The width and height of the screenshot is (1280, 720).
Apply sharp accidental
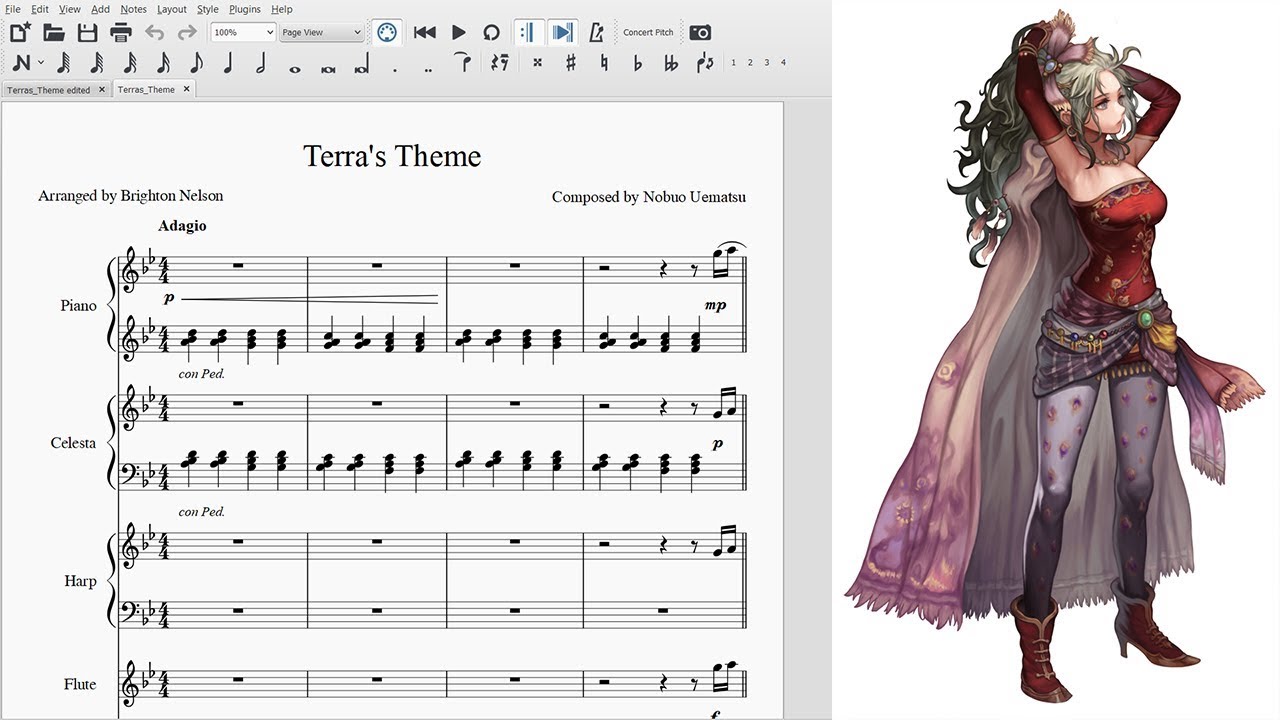click(x=571, y=63)
